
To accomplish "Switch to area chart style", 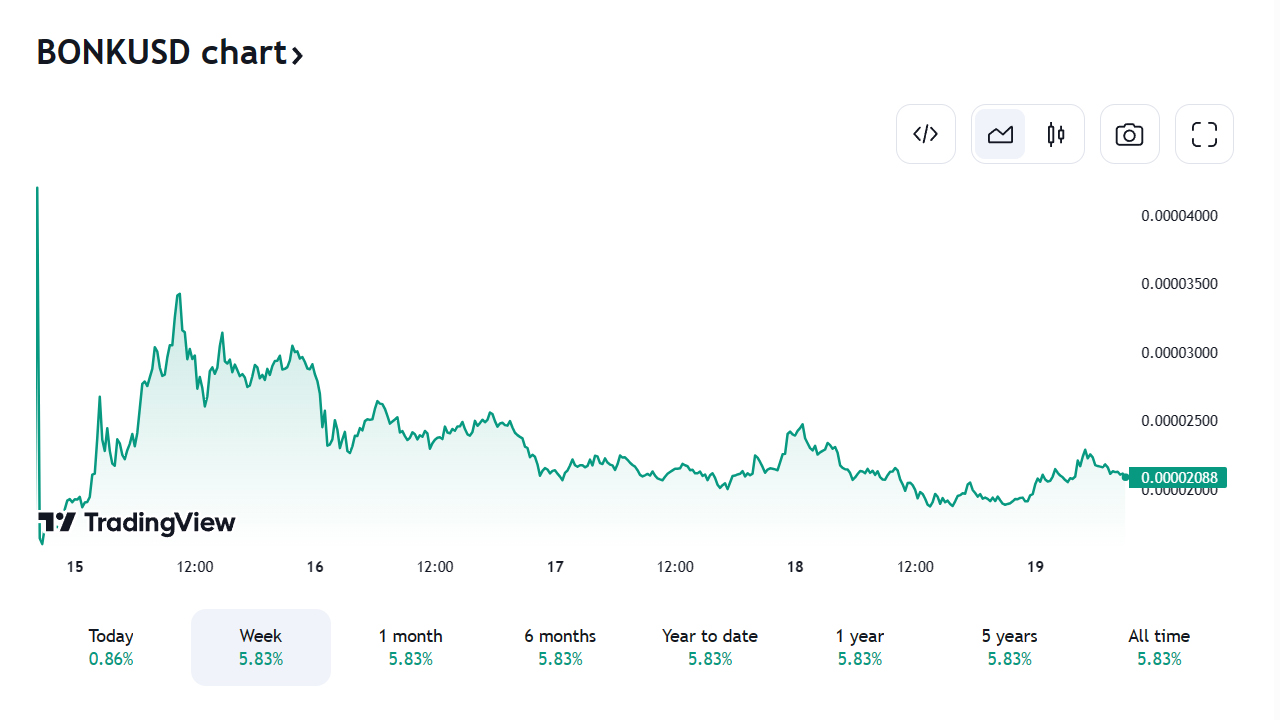I will click(x=1000, y=134).
